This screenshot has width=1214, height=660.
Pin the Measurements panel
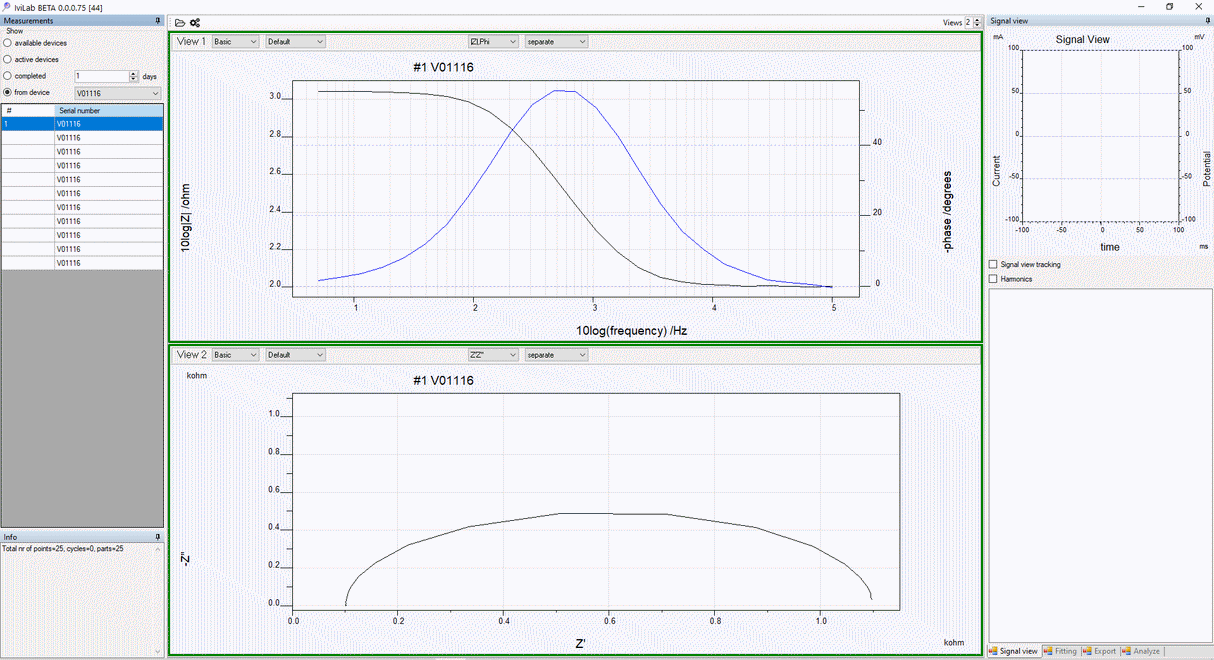click(x=158, y=20)
